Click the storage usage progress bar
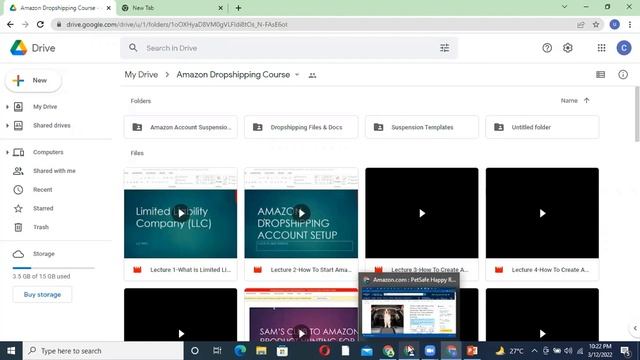Screen dimensions: 640x360 (53, 268)
